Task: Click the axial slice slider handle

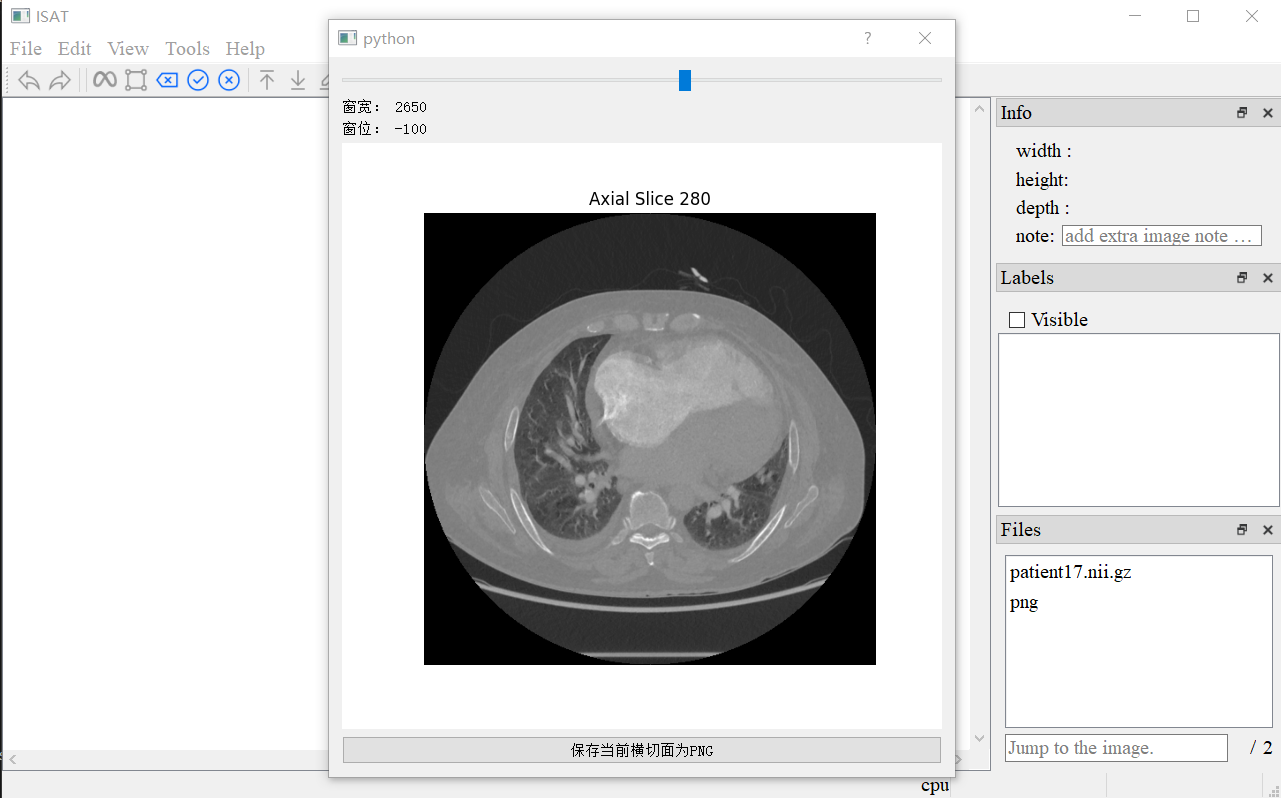Action: (684, 80)
